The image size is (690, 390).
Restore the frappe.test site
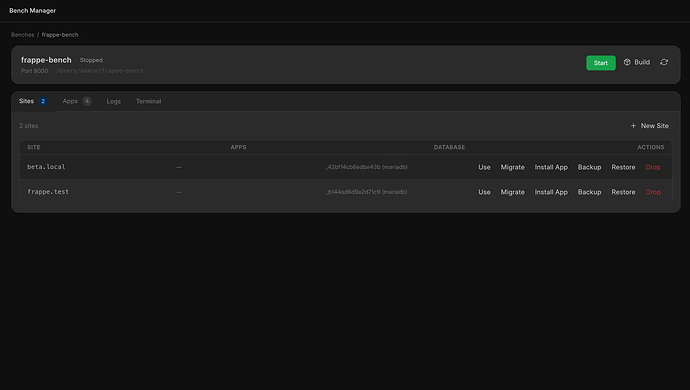click(623, 192)
